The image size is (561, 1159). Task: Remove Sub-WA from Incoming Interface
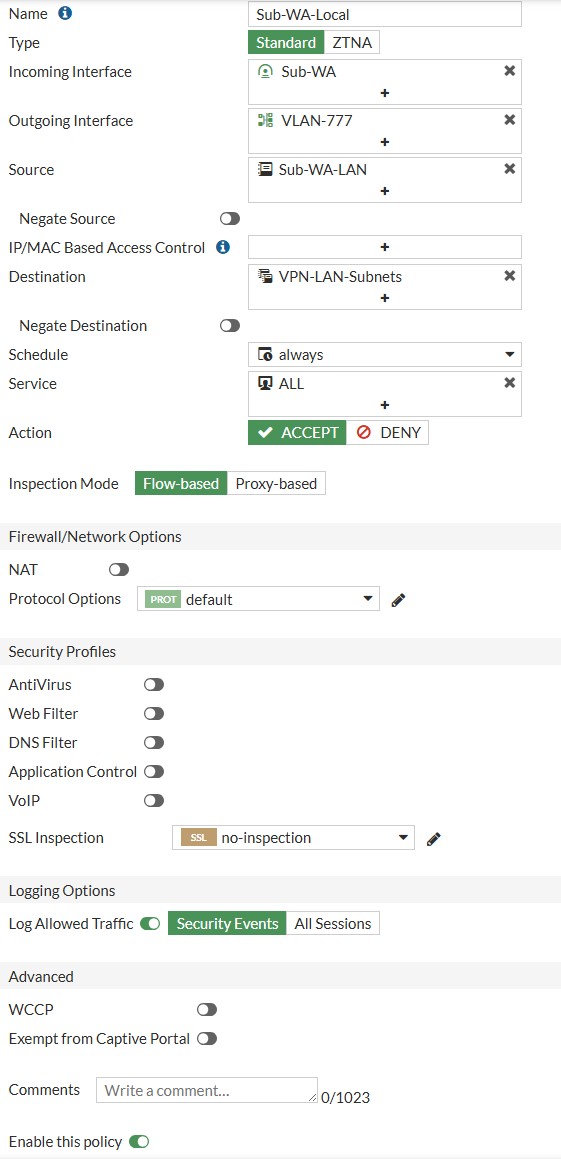[x=509, y=71]
